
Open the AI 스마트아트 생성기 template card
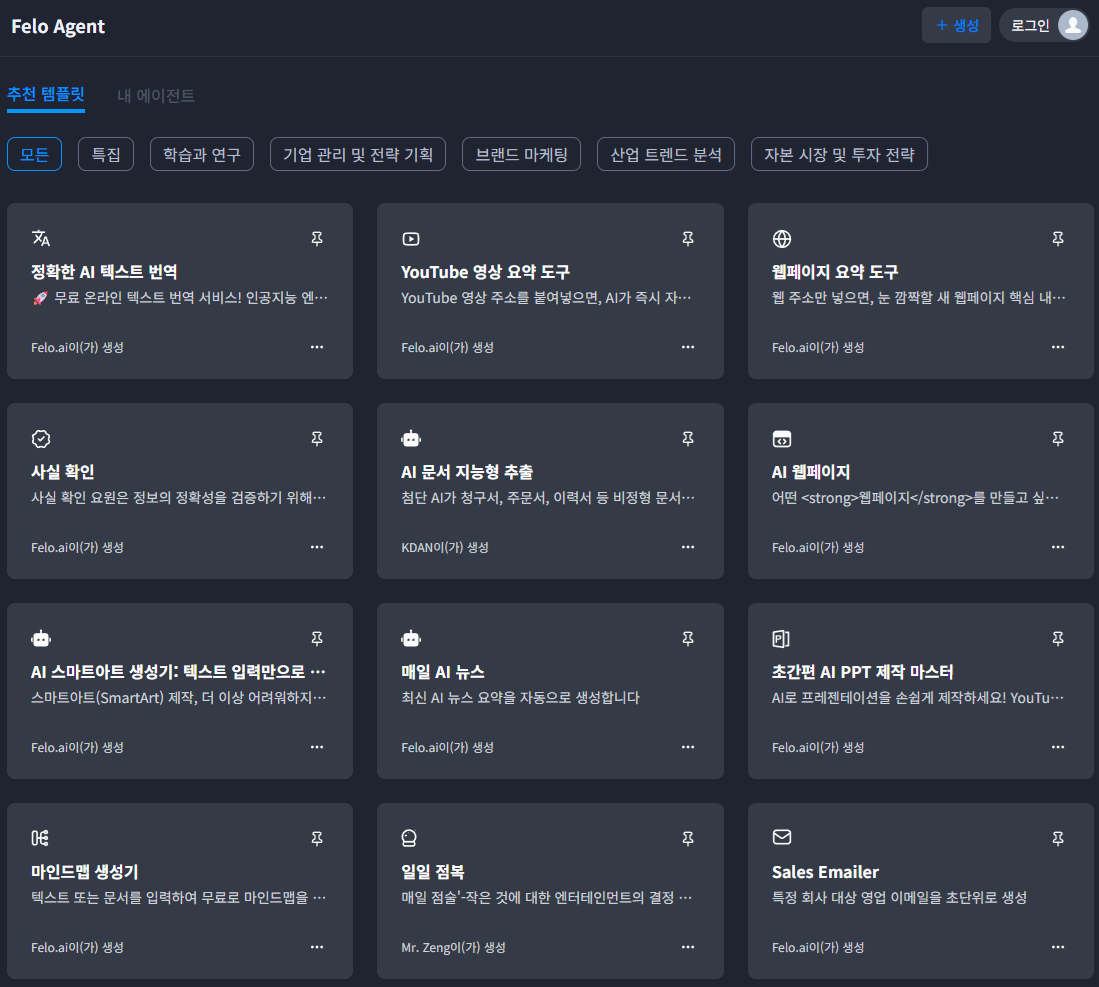coord(179,690)
